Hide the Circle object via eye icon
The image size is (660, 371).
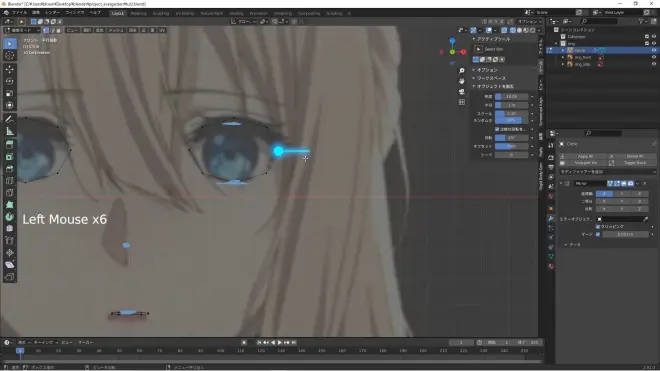point(654,50)
